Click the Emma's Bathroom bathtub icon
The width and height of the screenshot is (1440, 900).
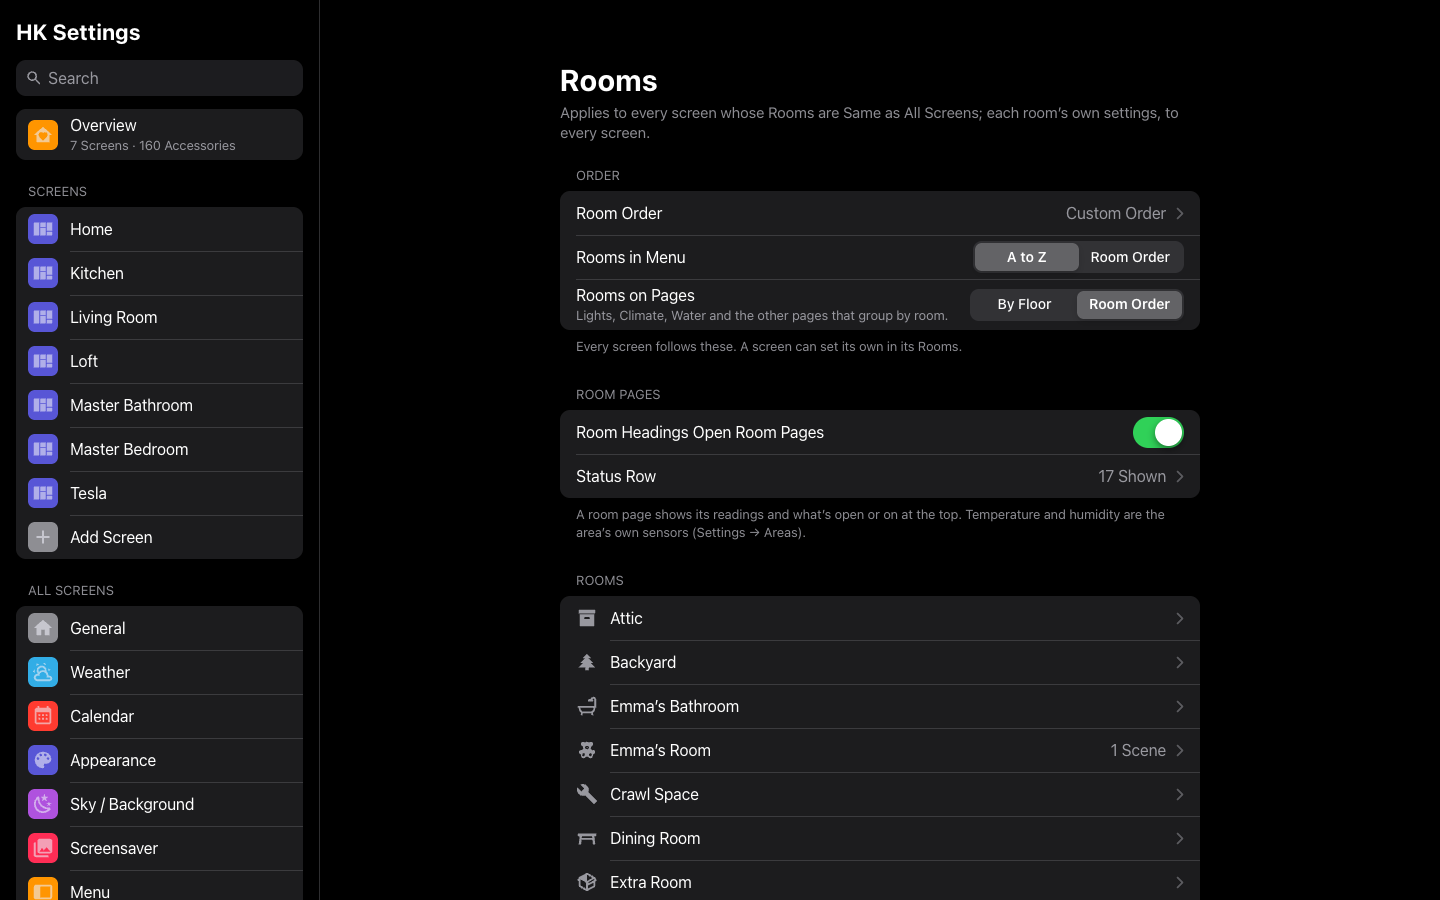pyautogui.click(x=587, y=706)
